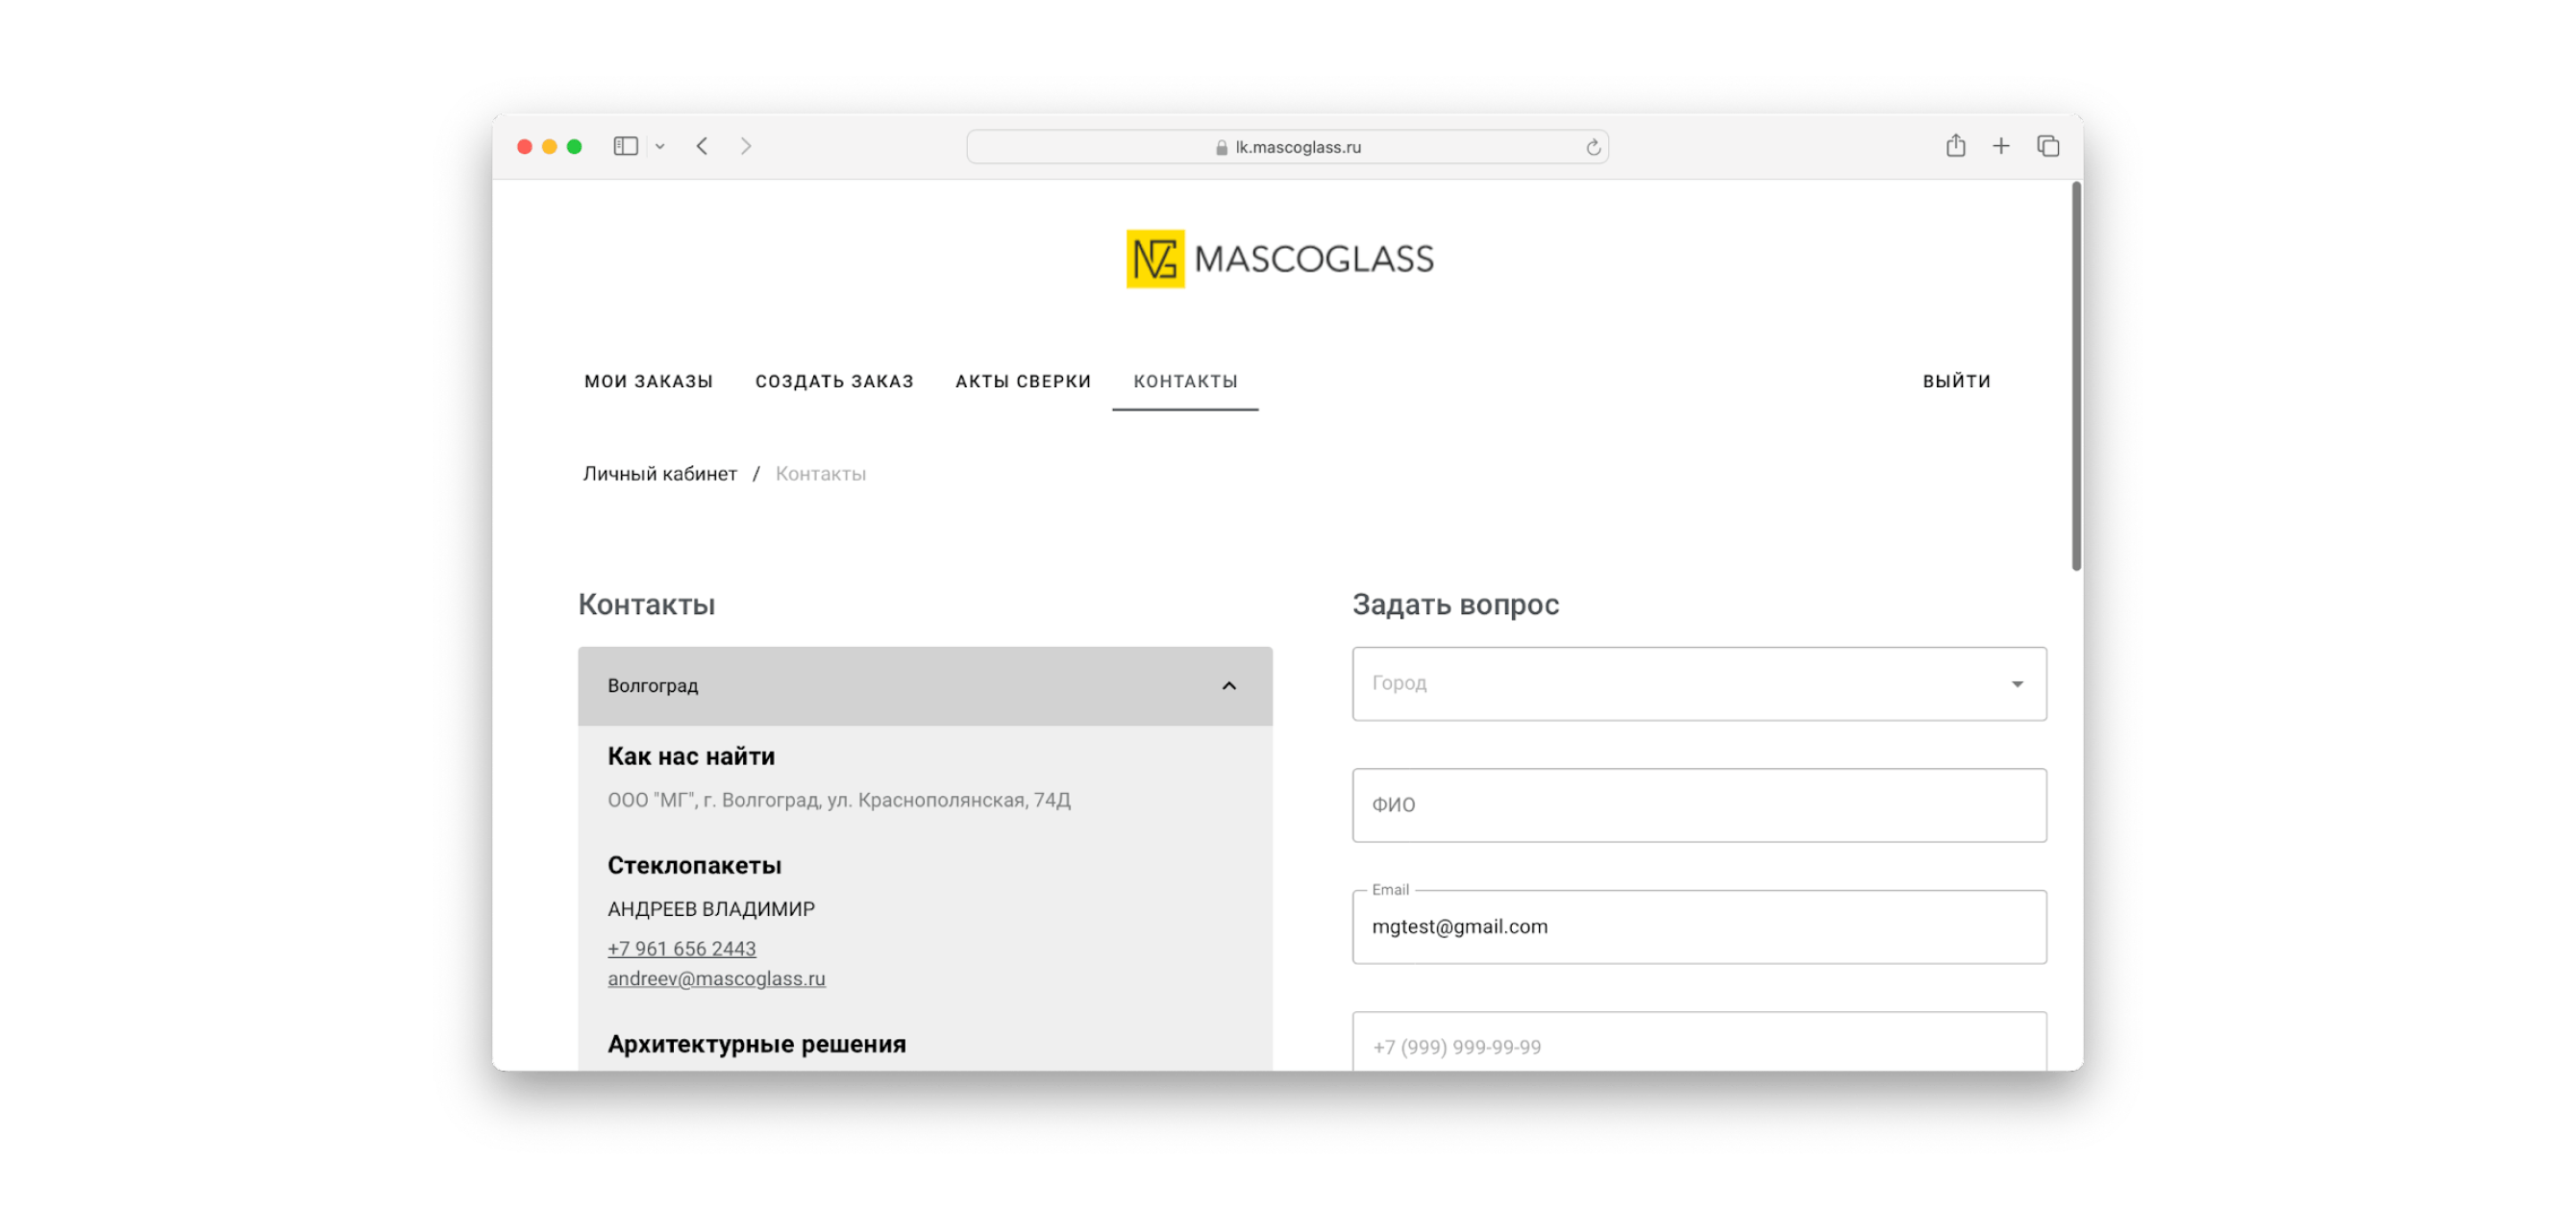The width and height of the screenshot is (2576, 1211).
Task: Toggle the Safari sidebar icon
Action: (625, 146)
